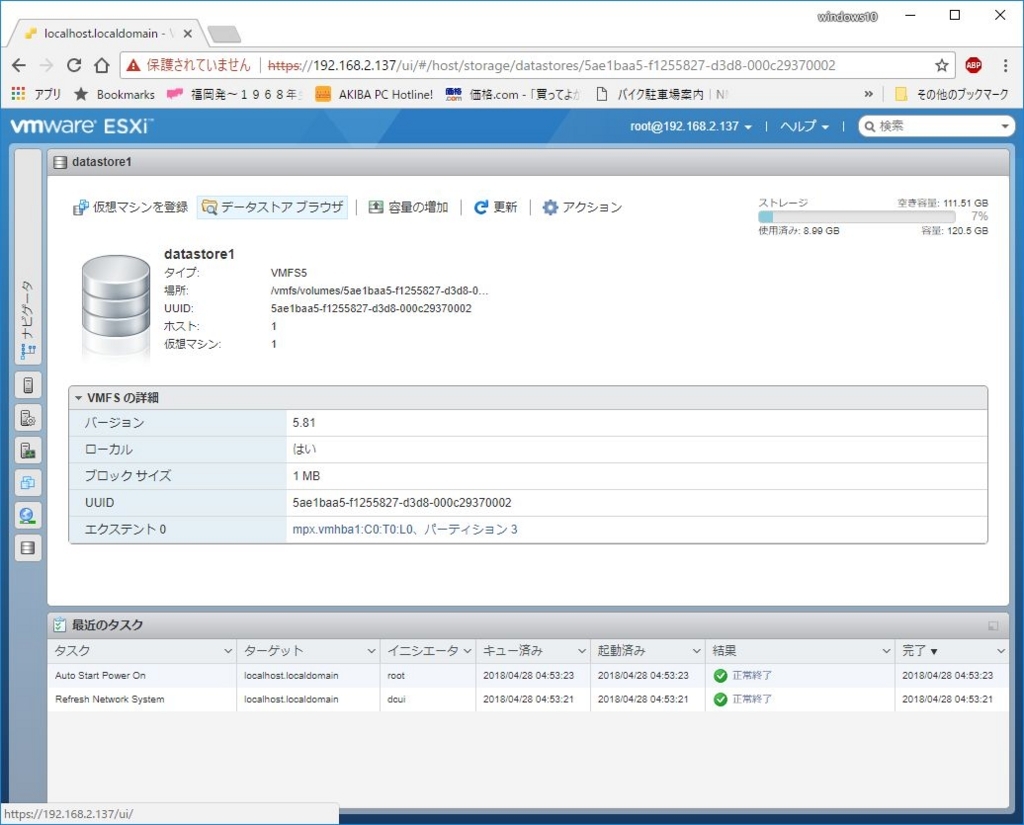Click the version value 5.81
The image size is (1024, 825).
tap(304, 423)
